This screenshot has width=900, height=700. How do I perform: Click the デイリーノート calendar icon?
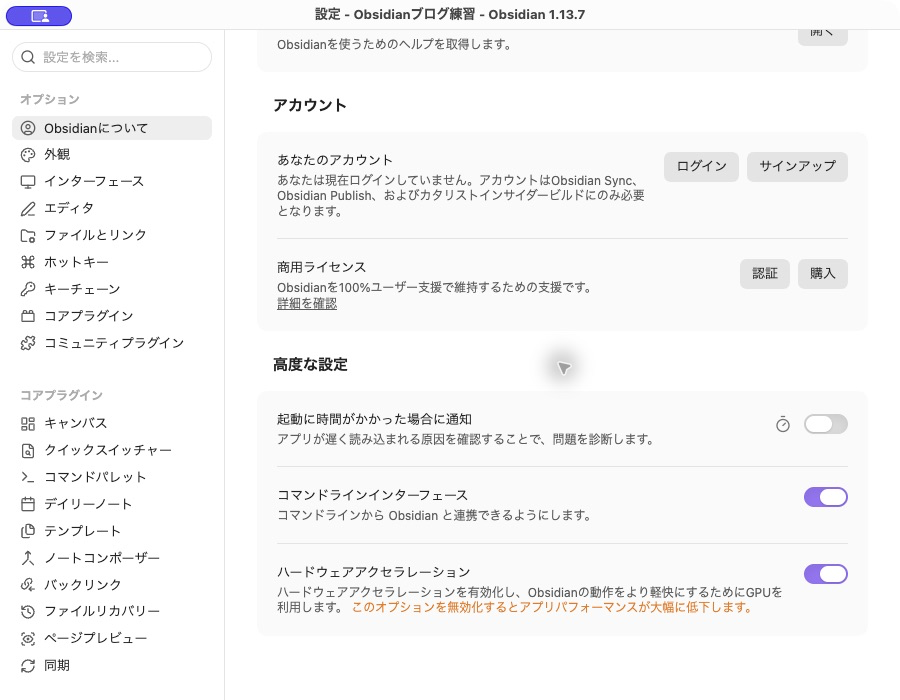28,504
